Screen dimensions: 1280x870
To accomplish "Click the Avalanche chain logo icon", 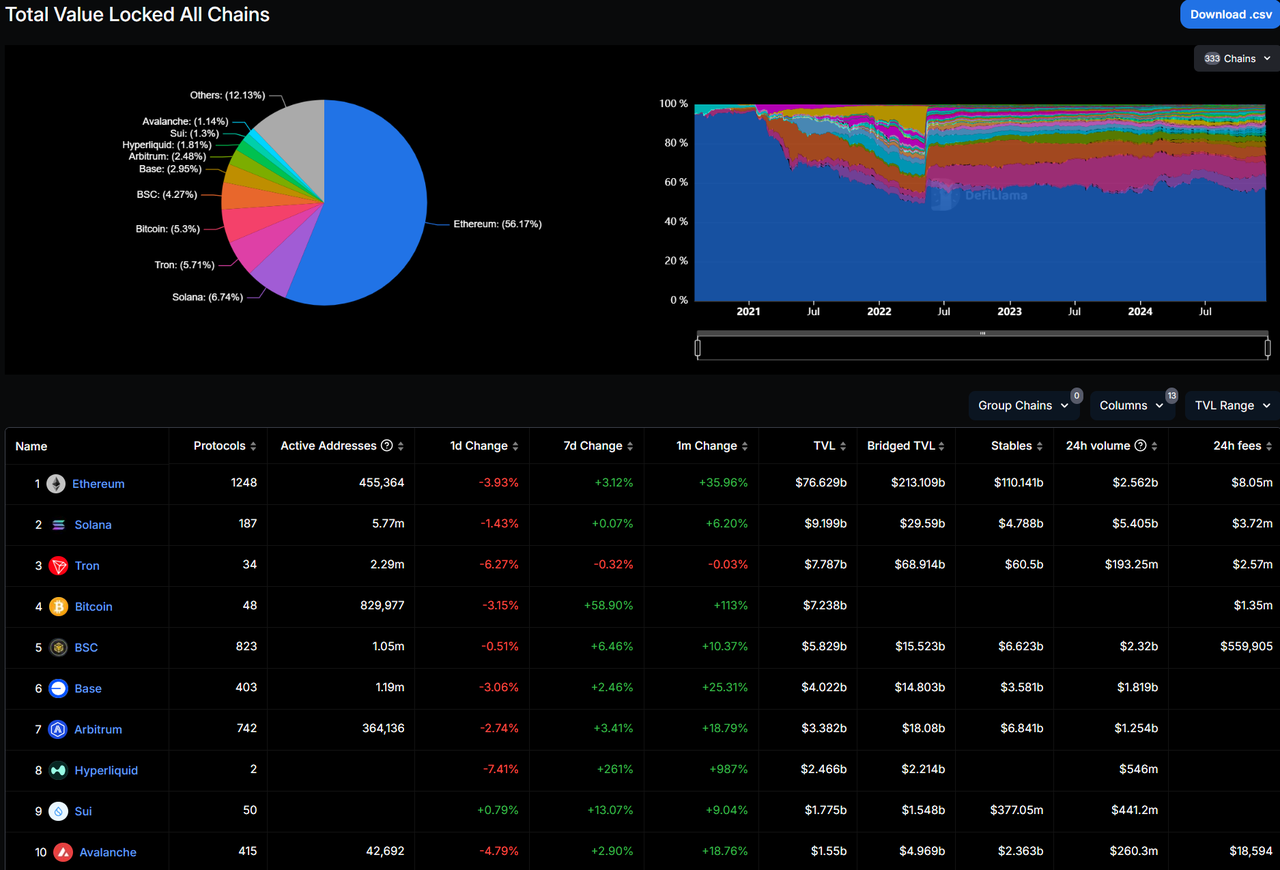I will [x=62, y=853].
